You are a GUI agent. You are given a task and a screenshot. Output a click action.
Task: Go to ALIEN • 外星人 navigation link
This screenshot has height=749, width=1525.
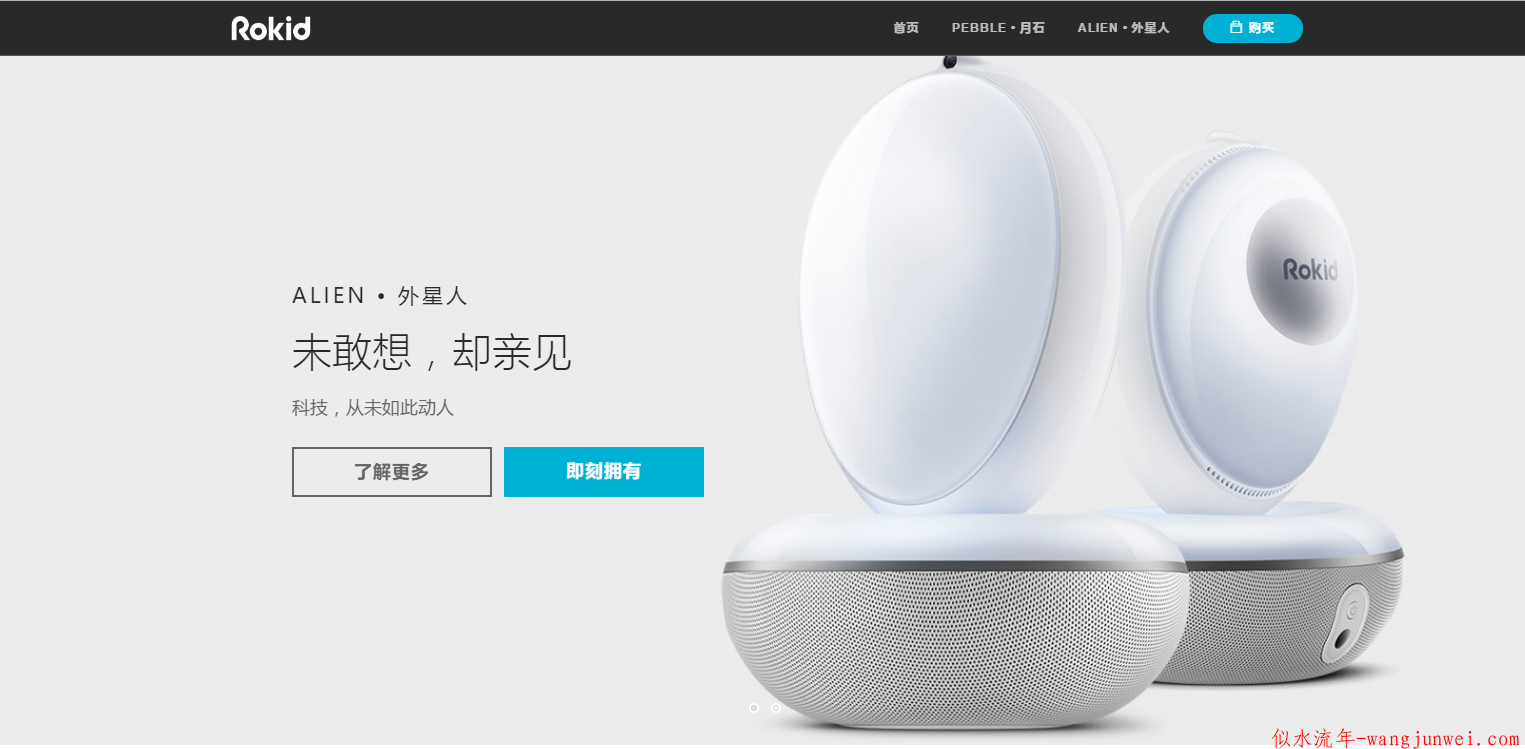[x=1123, y=28]
